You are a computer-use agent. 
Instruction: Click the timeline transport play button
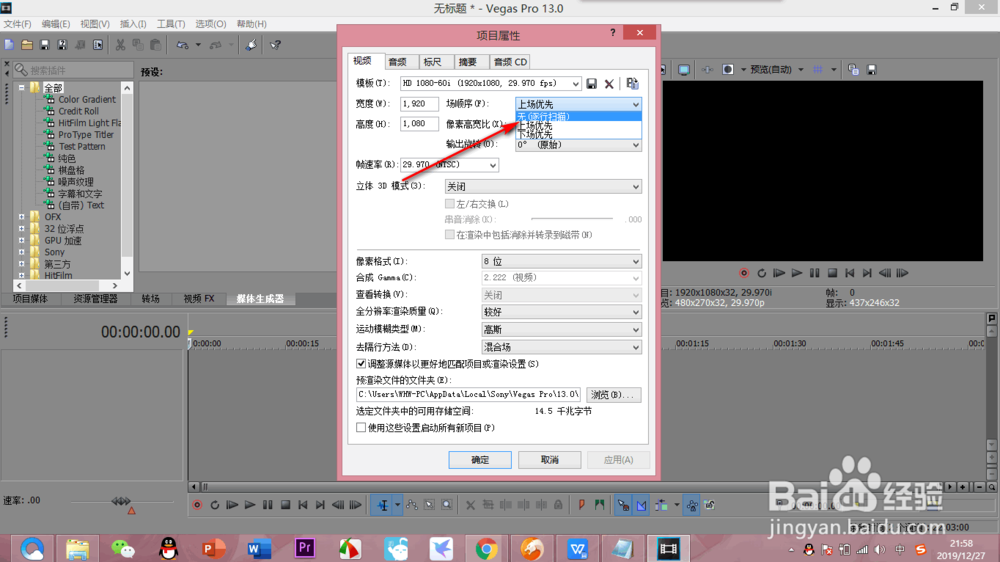[250, 505]
